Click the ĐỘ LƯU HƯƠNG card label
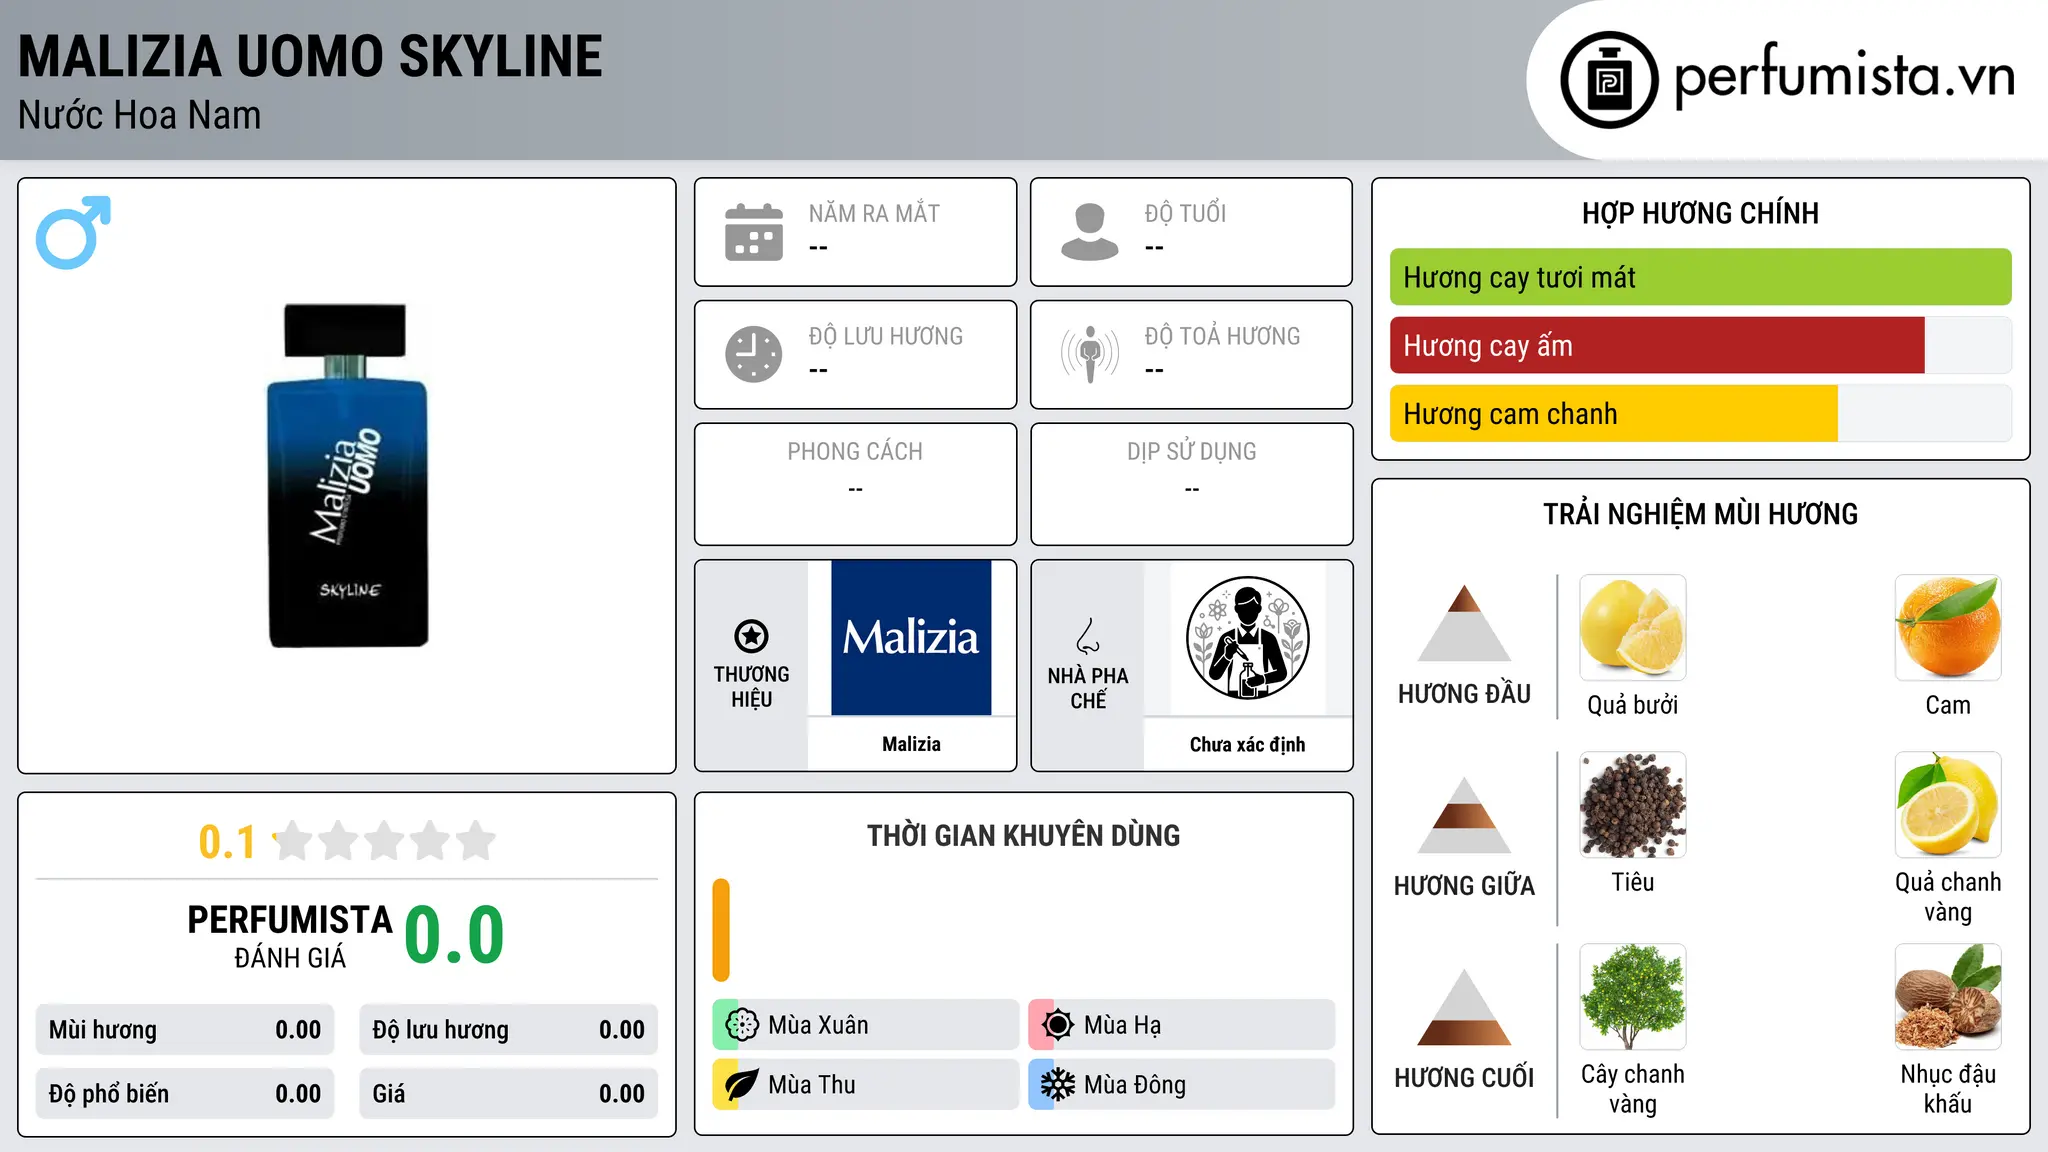2048x1152 pixels. pos(886,336)
